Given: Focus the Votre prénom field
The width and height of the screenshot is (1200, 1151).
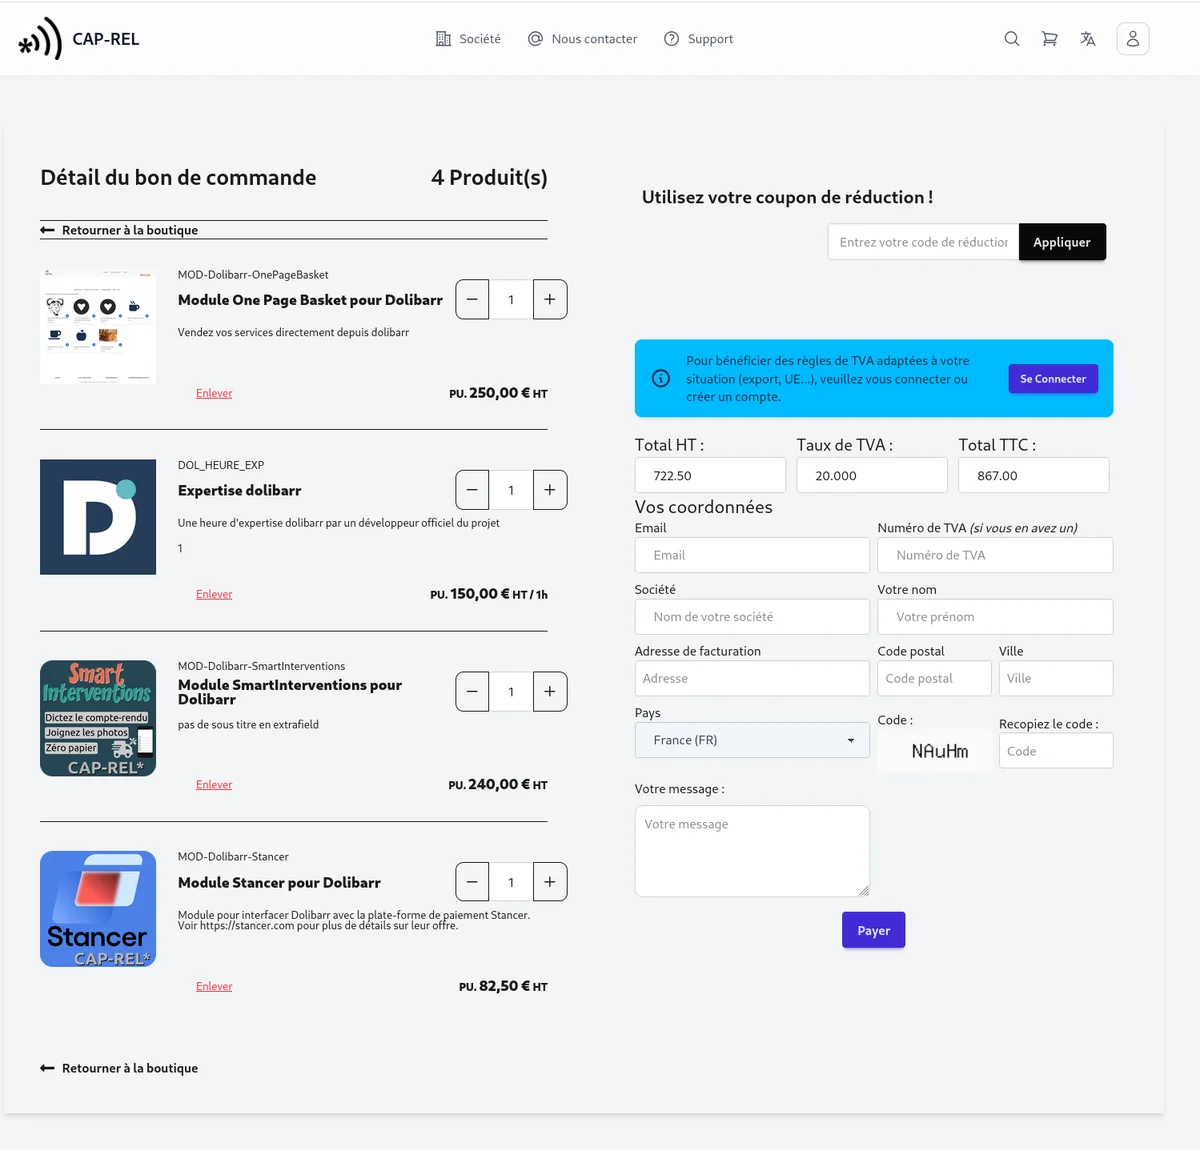Looking at the screenshot, I should pos(995,617).
